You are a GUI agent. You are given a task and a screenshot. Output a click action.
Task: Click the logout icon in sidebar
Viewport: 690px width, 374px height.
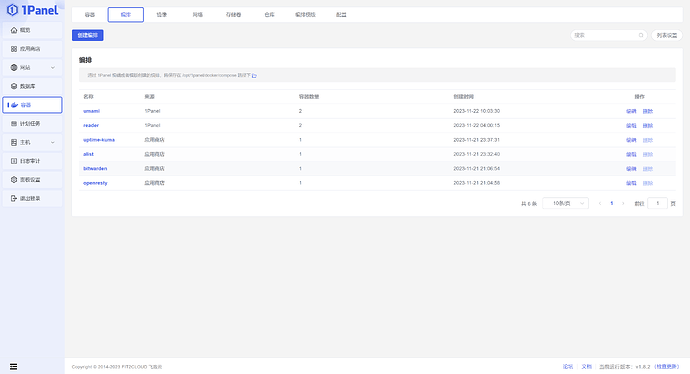[x=14, y=198]
